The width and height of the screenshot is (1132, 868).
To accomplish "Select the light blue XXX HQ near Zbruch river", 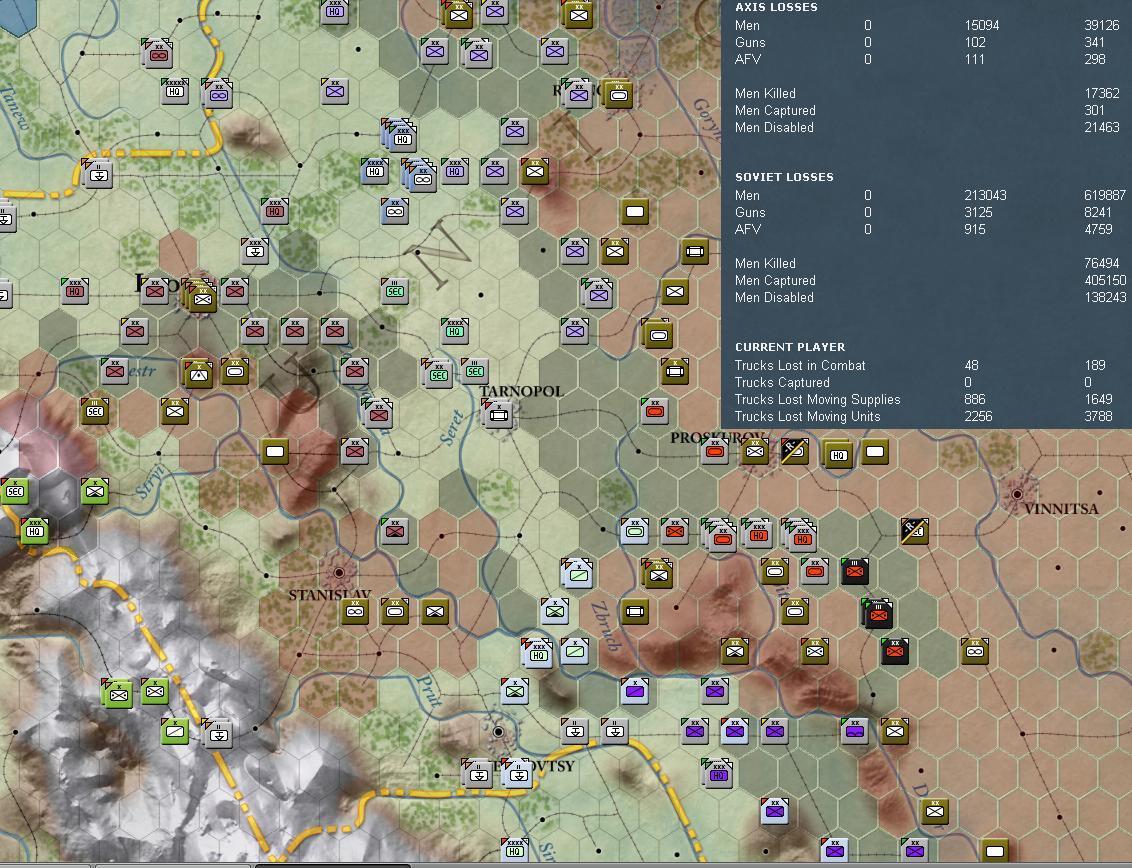I will (536, 653).
